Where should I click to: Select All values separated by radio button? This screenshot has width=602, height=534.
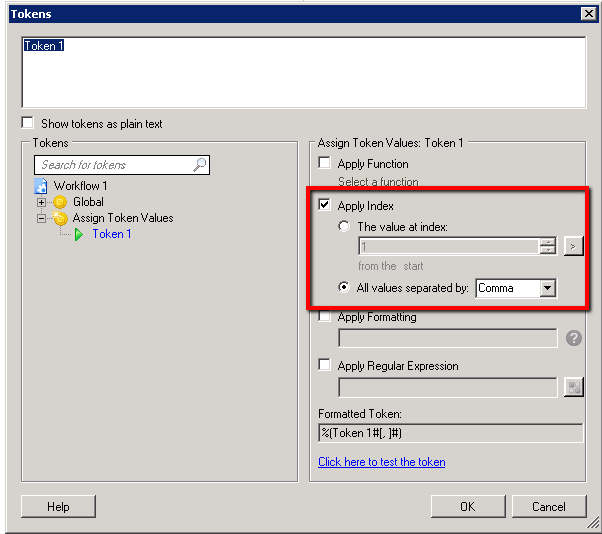pos(344,287)
